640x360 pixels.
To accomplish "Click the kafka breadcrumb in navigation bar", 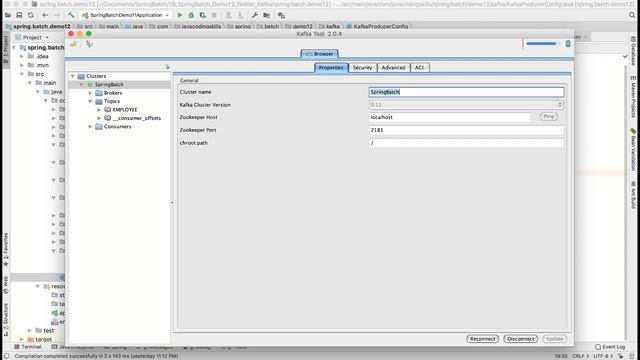I will [329, 26].
